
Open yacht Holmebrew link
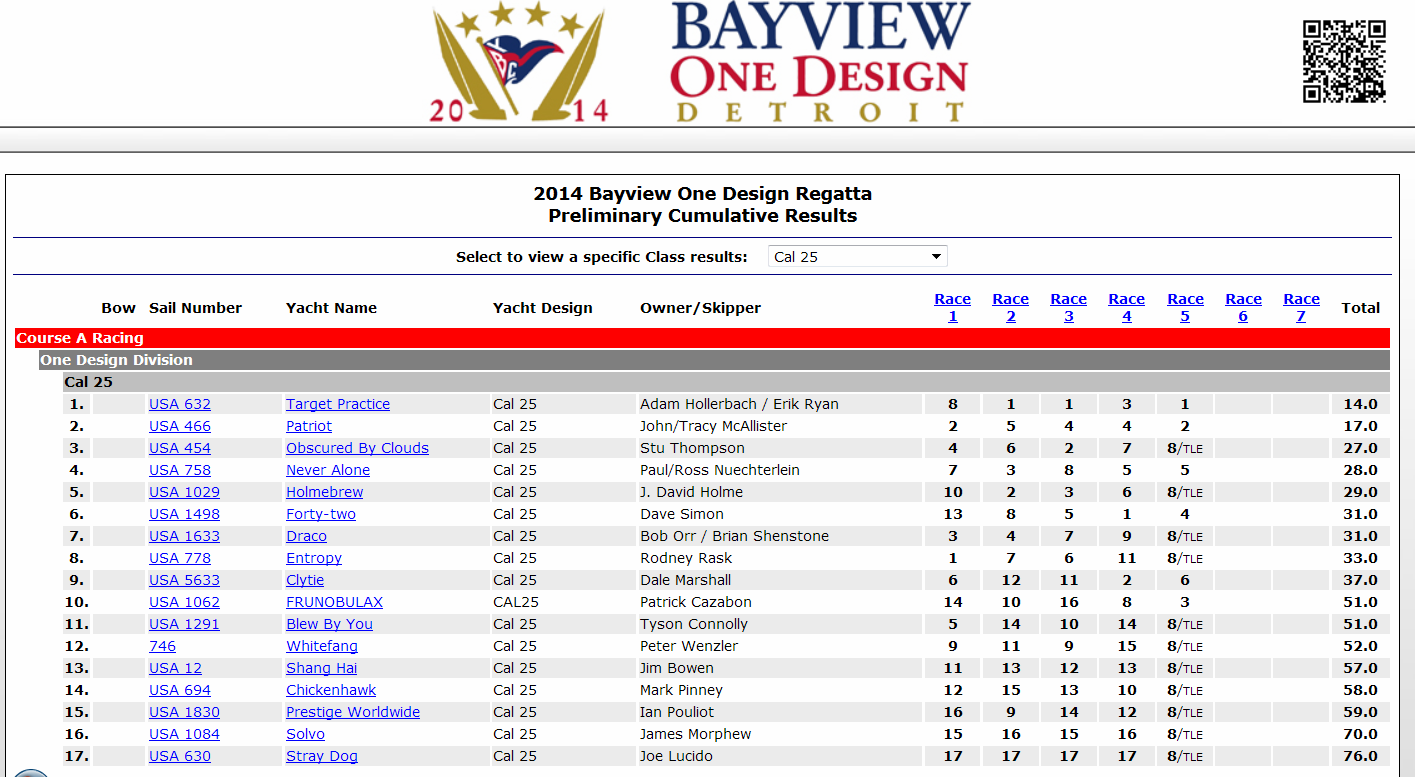[x=325, y=492]
